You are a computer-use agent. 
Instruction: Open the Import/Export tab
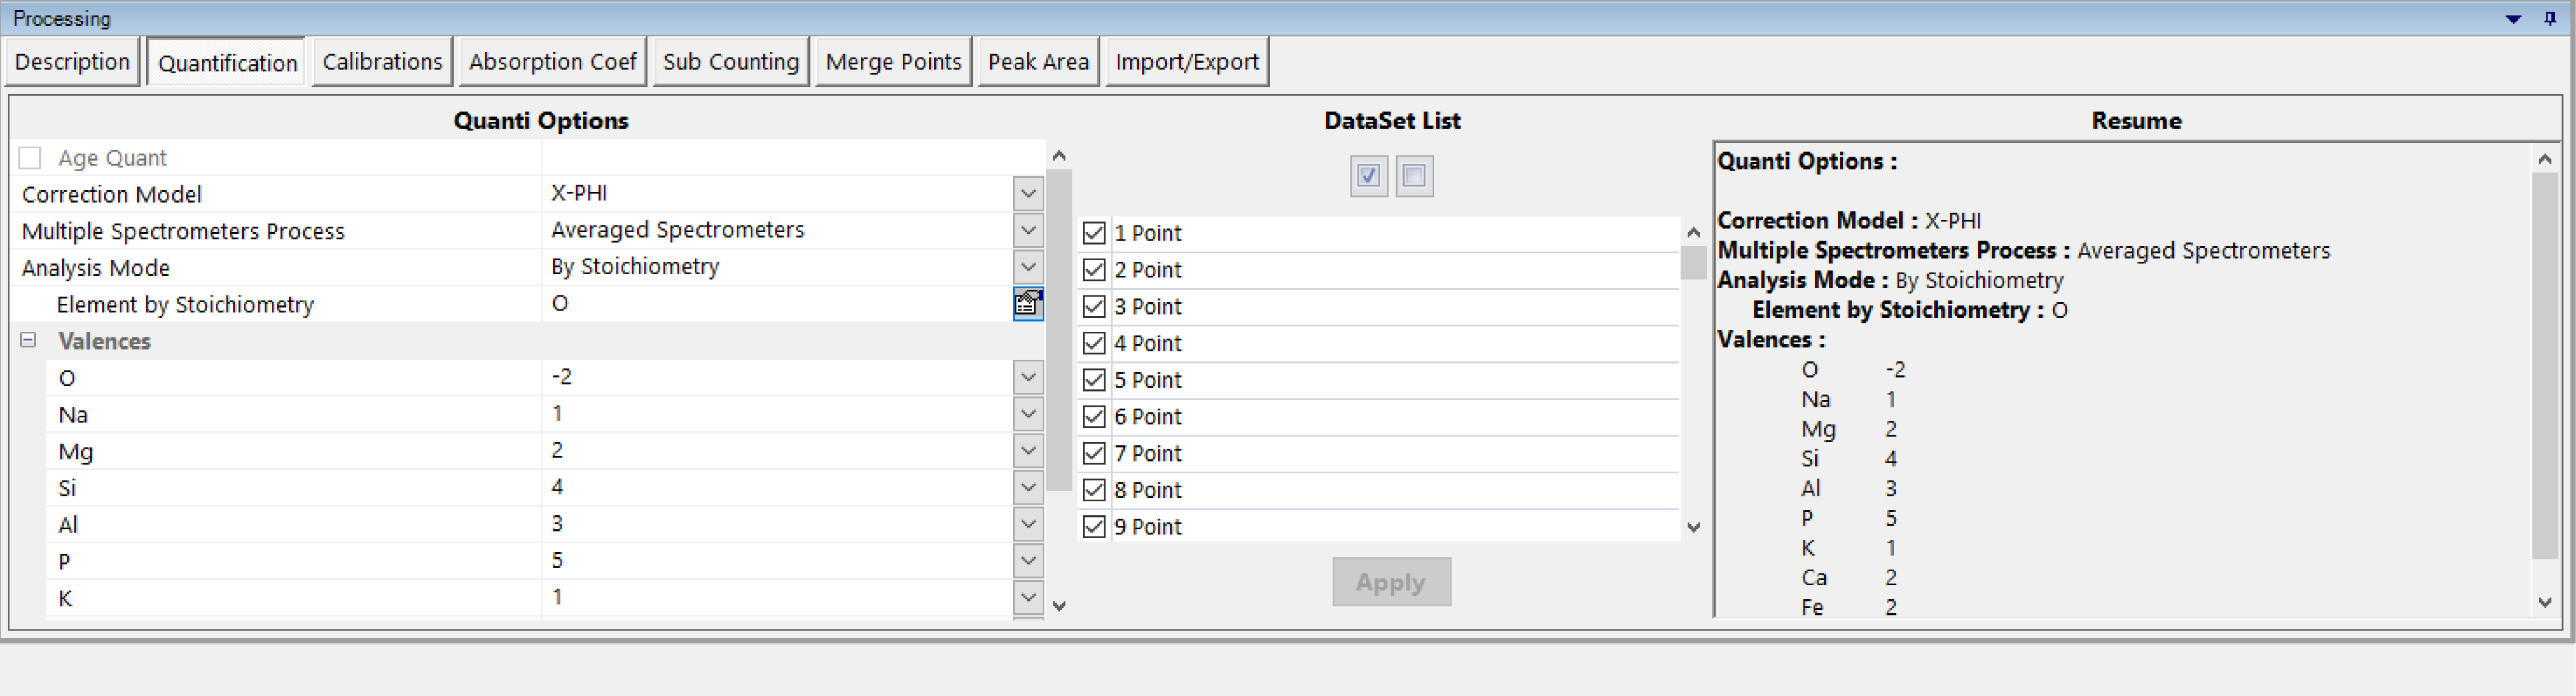coord(1186,62)
